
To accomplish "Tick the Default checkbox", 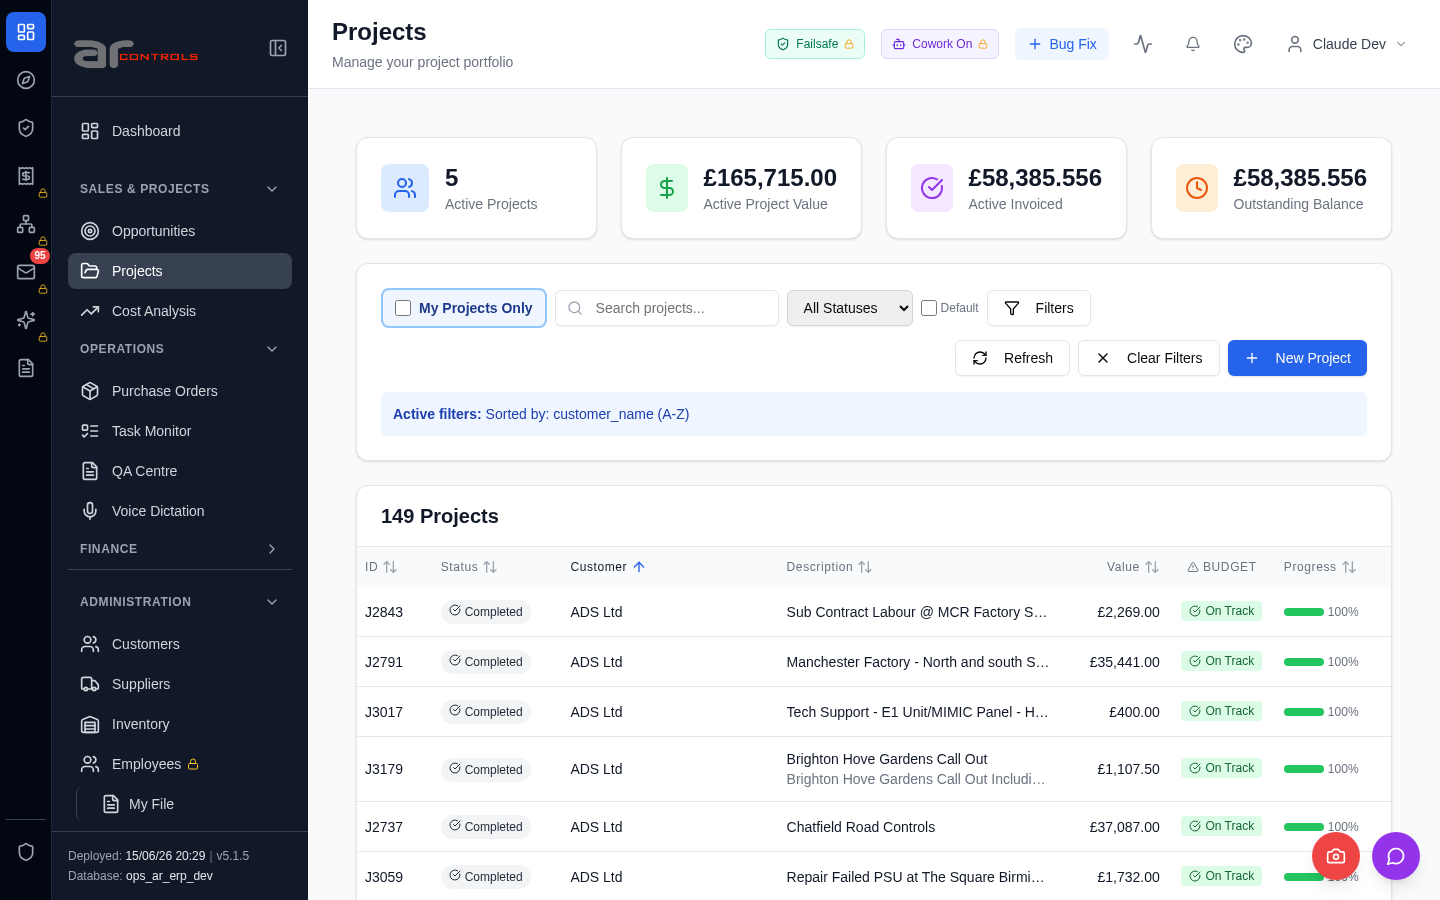I will pyautogui.click(x=929, y=308).
